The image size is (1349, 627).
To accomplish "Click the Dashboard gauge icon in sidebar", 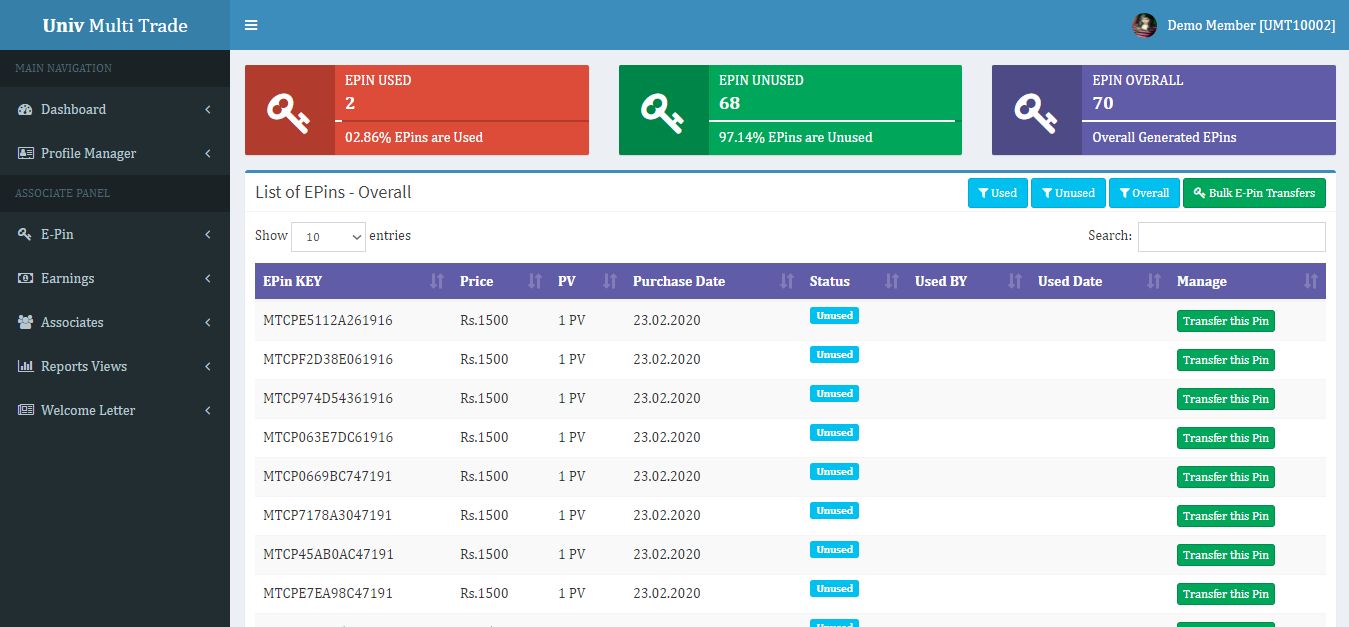I will (x=26, y=109).
